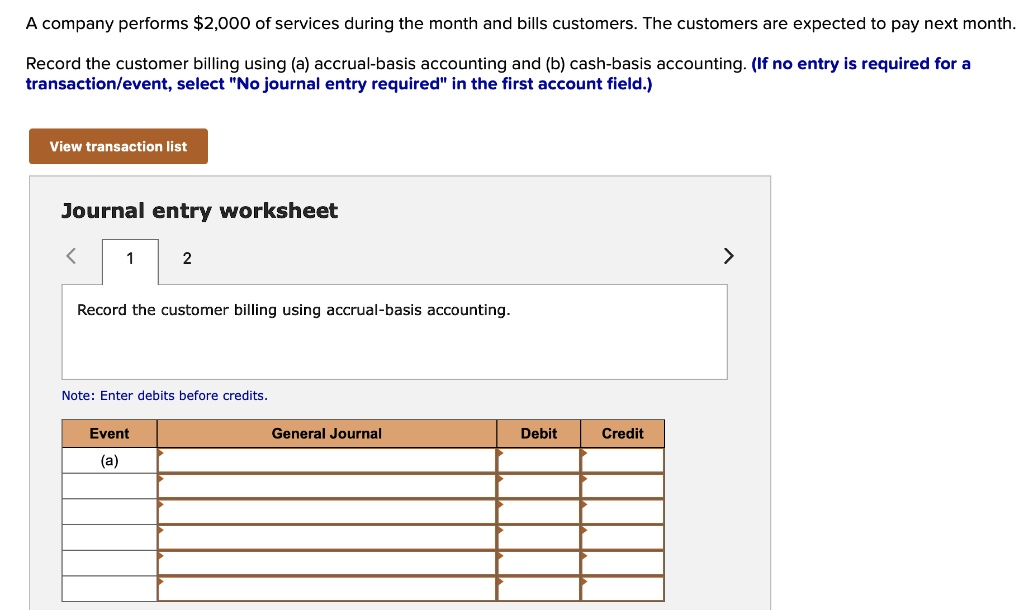
Task: Click the Event (a) cell
Action: point(109,460)
